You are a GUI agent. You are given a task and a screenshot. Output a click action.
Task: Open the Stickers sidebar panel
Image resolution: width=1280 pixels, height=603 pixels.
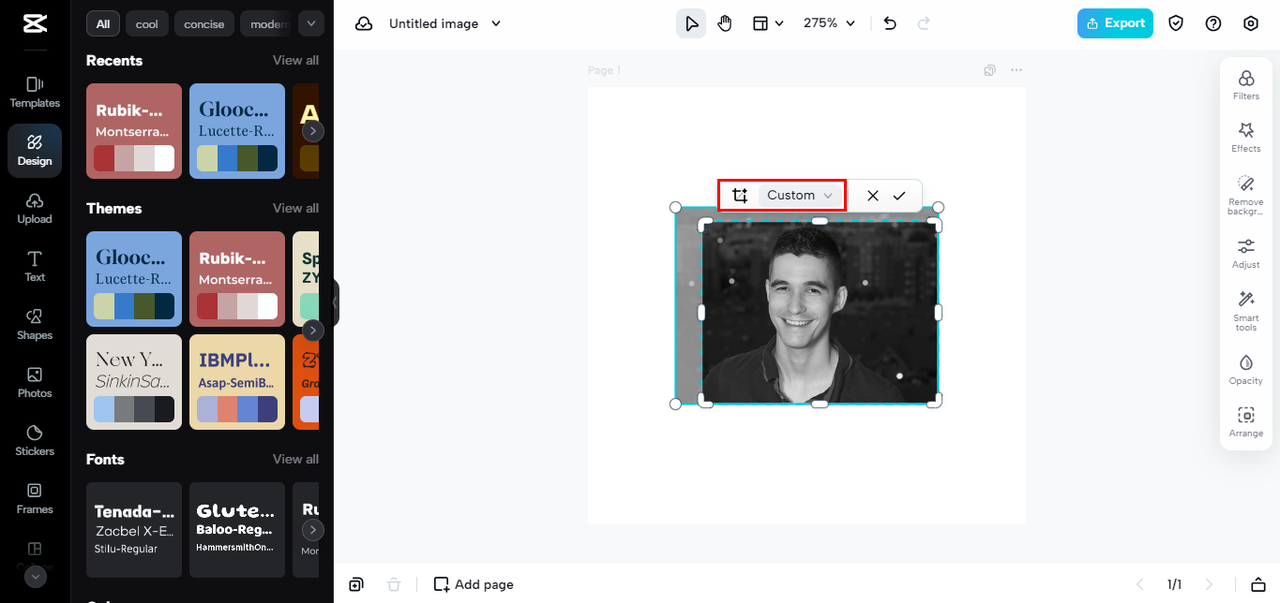tap(35, 440)
